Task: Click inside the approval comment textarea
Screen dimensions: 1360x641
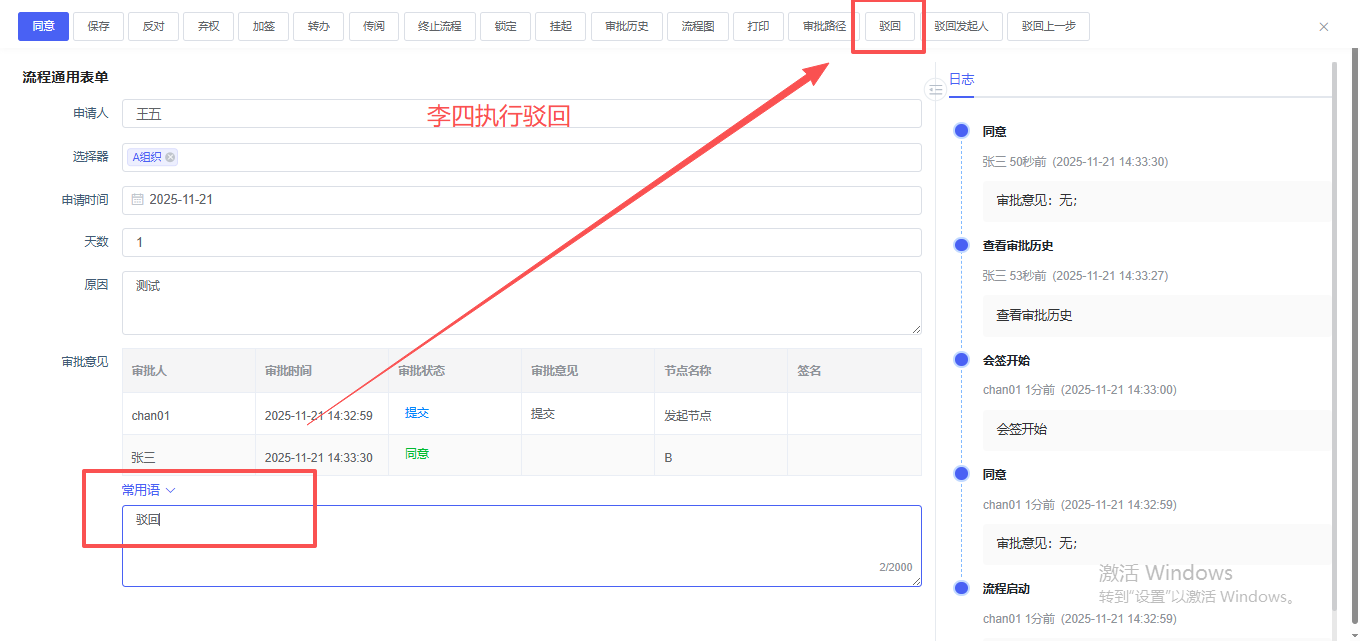Action: [x=520, y=550]
